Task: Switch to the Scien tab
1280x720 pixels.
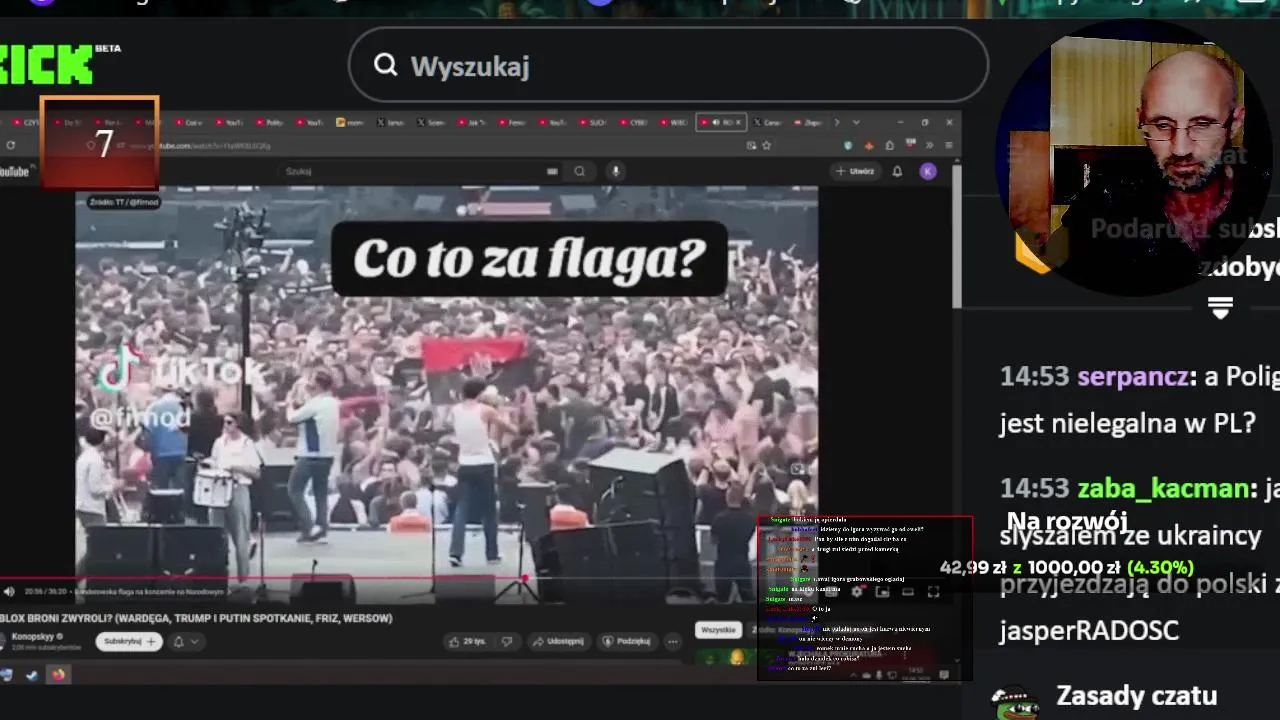Action: click(x=431, y=122)
